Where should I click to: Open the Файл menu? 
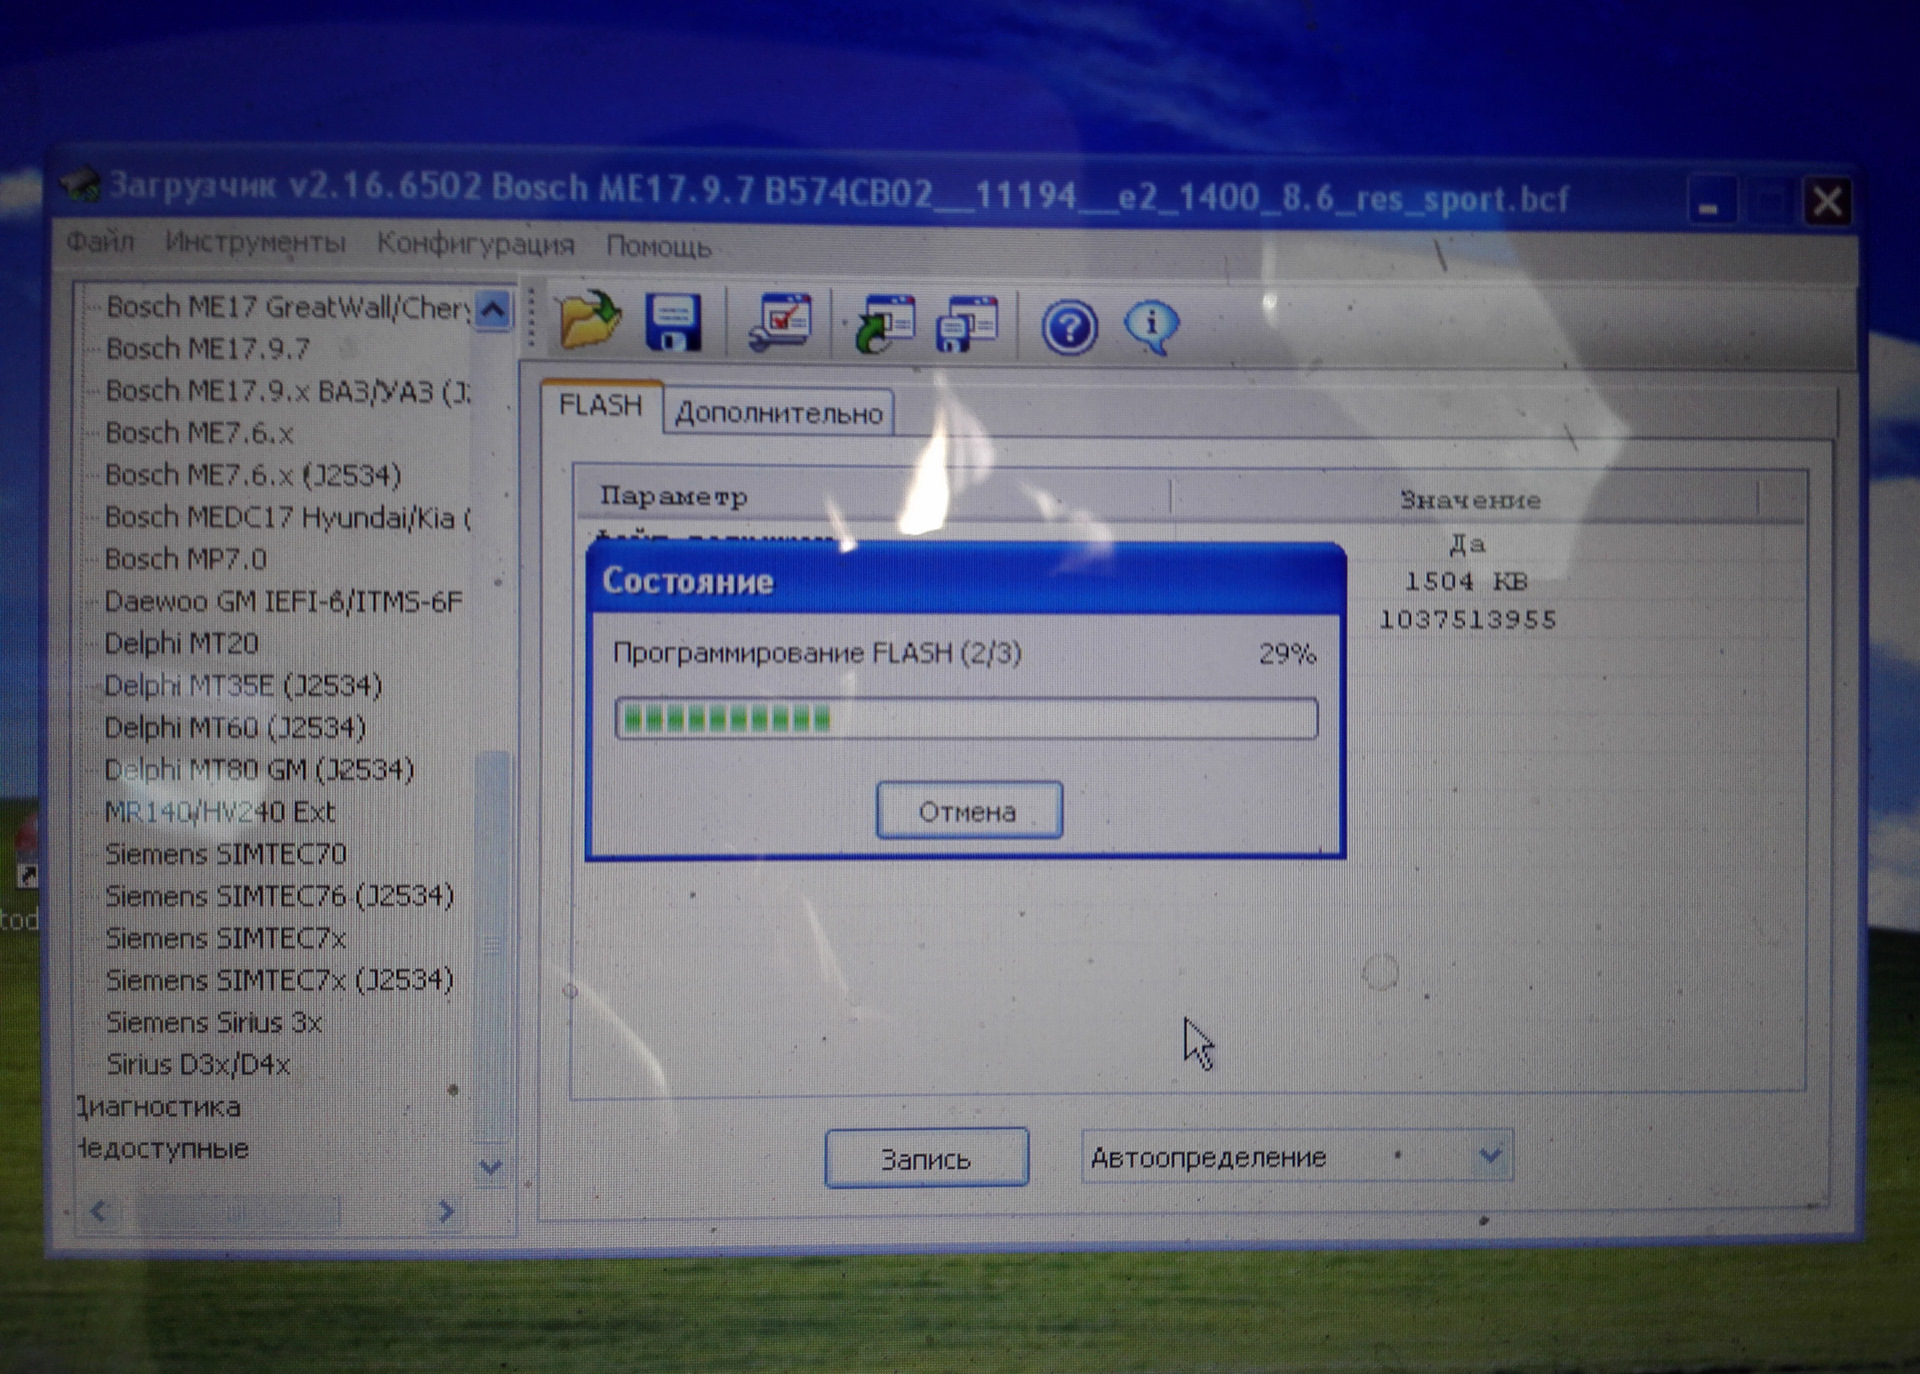(100, 241)
